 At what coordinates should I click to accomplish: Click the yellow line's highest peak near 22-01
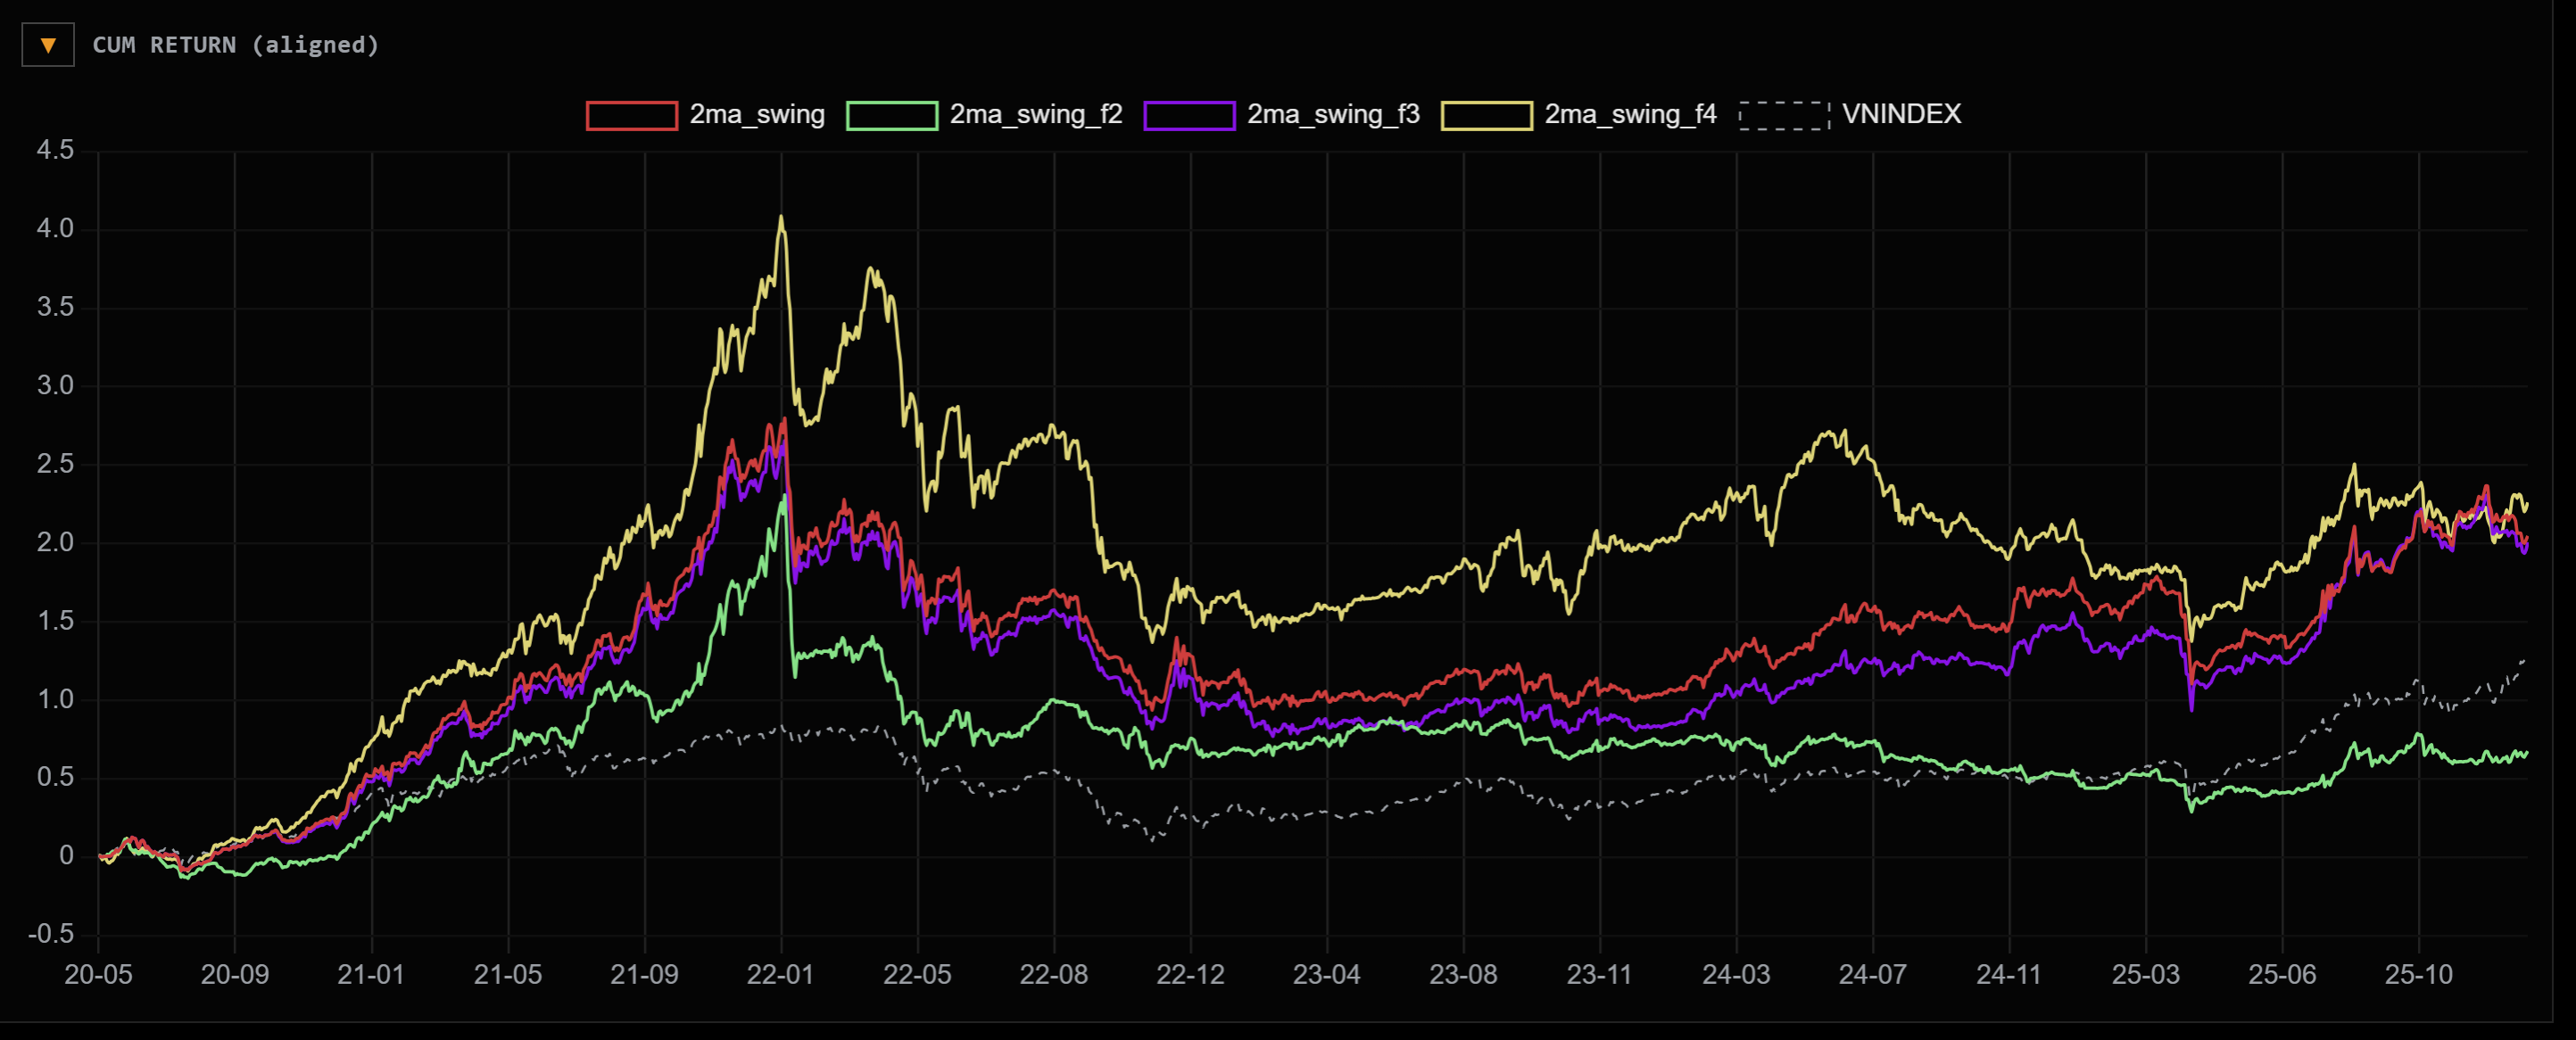coord(781,217)
